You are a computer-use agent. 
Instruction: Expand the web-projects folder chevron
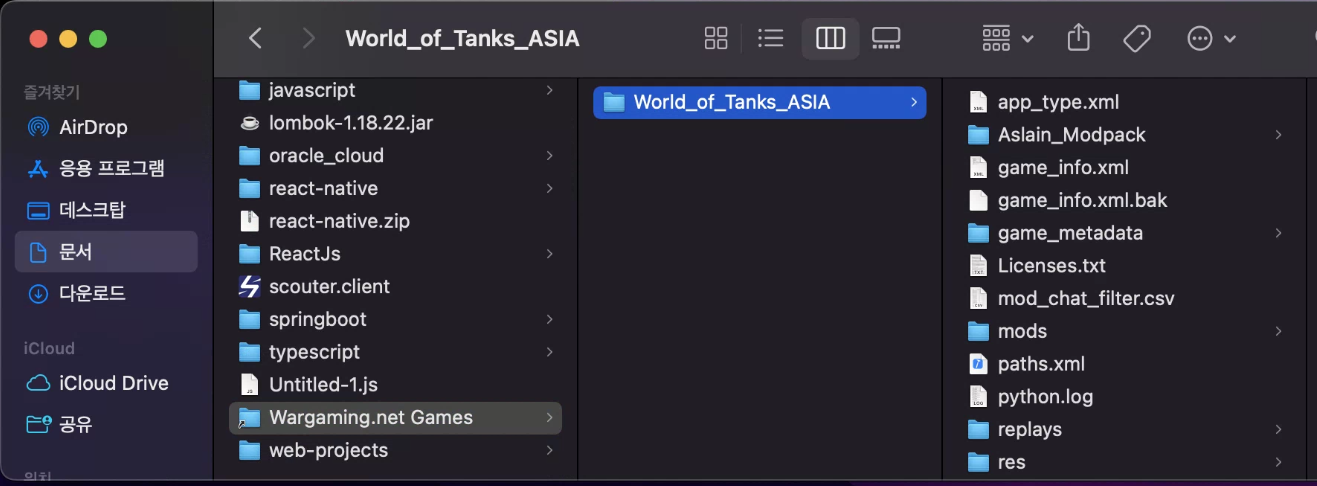[549, 450]
